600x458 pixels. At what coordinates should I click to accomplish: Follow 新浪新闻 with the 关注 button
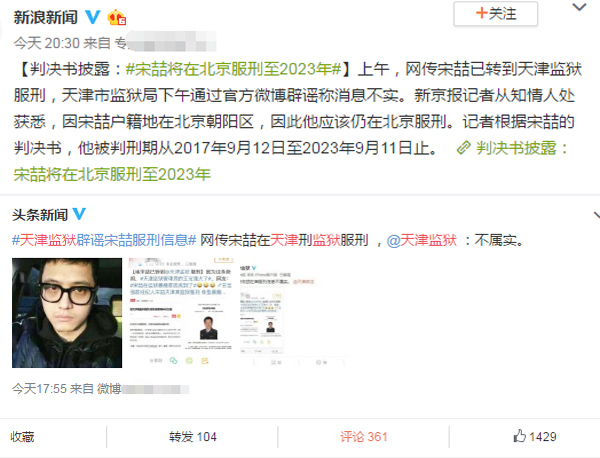496,14
